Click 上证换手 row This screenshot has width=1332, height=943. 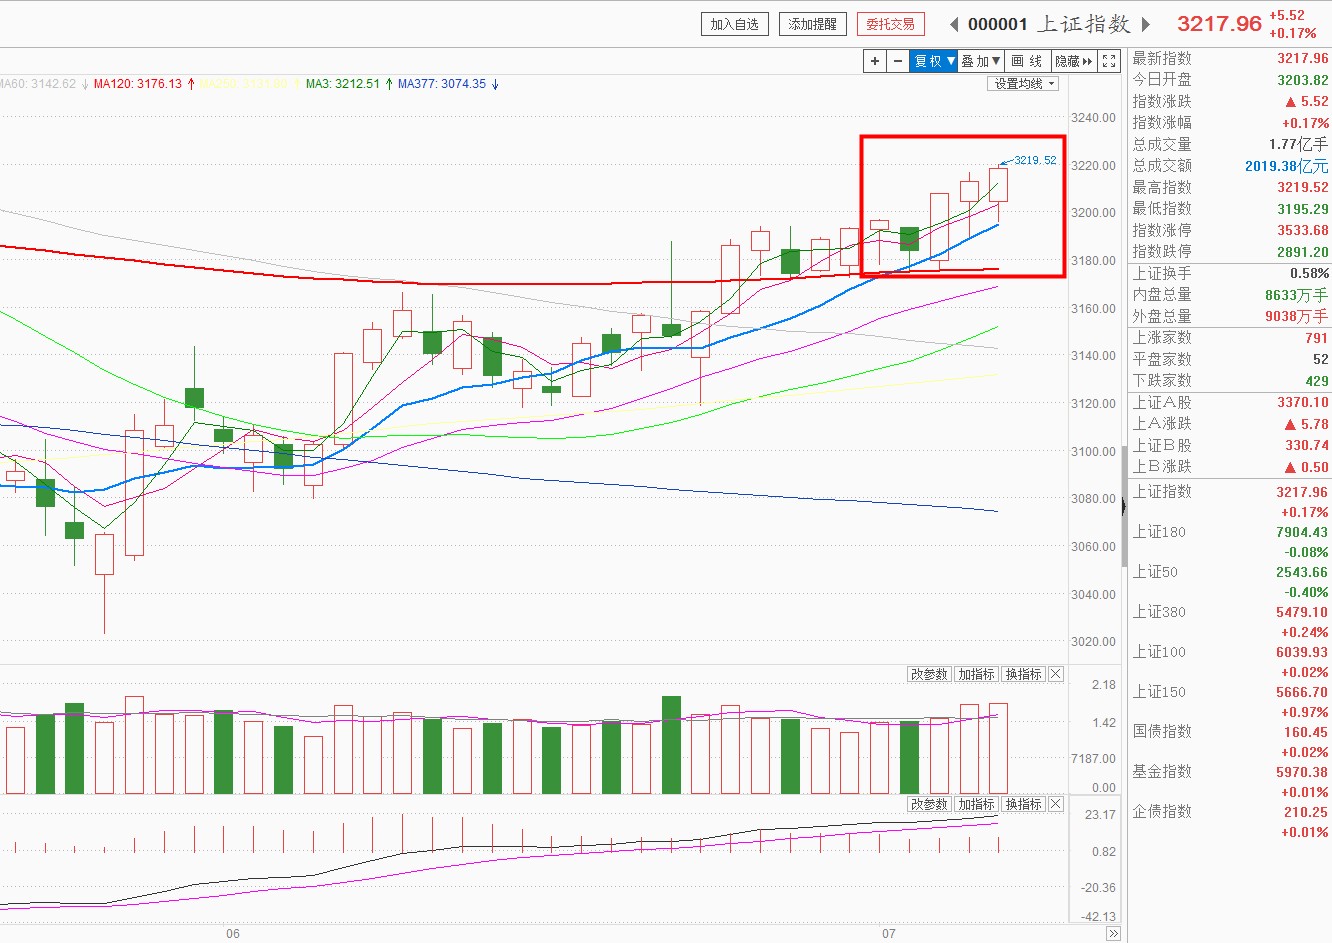click(x=1230, y=274)
